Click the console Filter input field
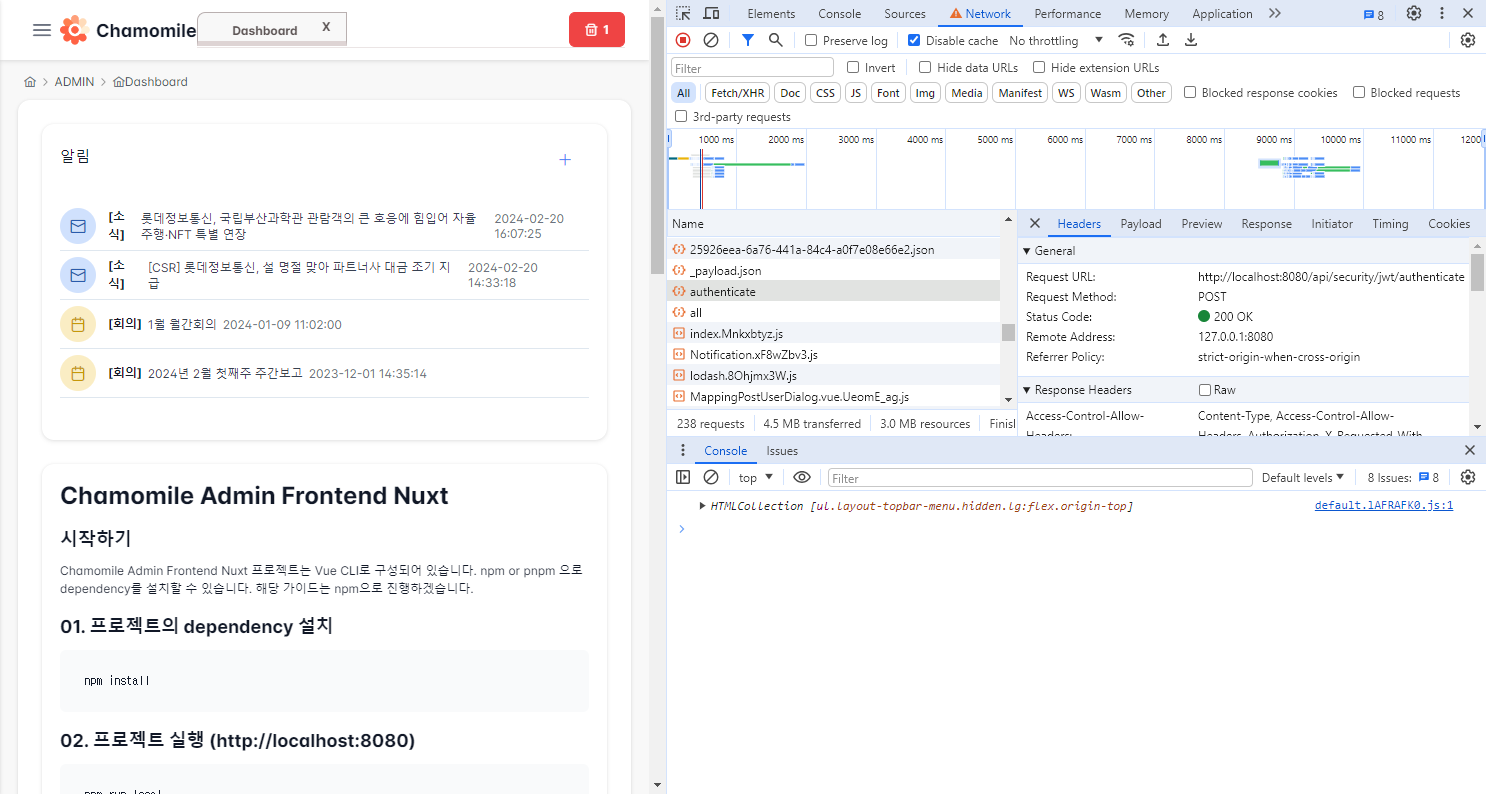 (1040, 478)
